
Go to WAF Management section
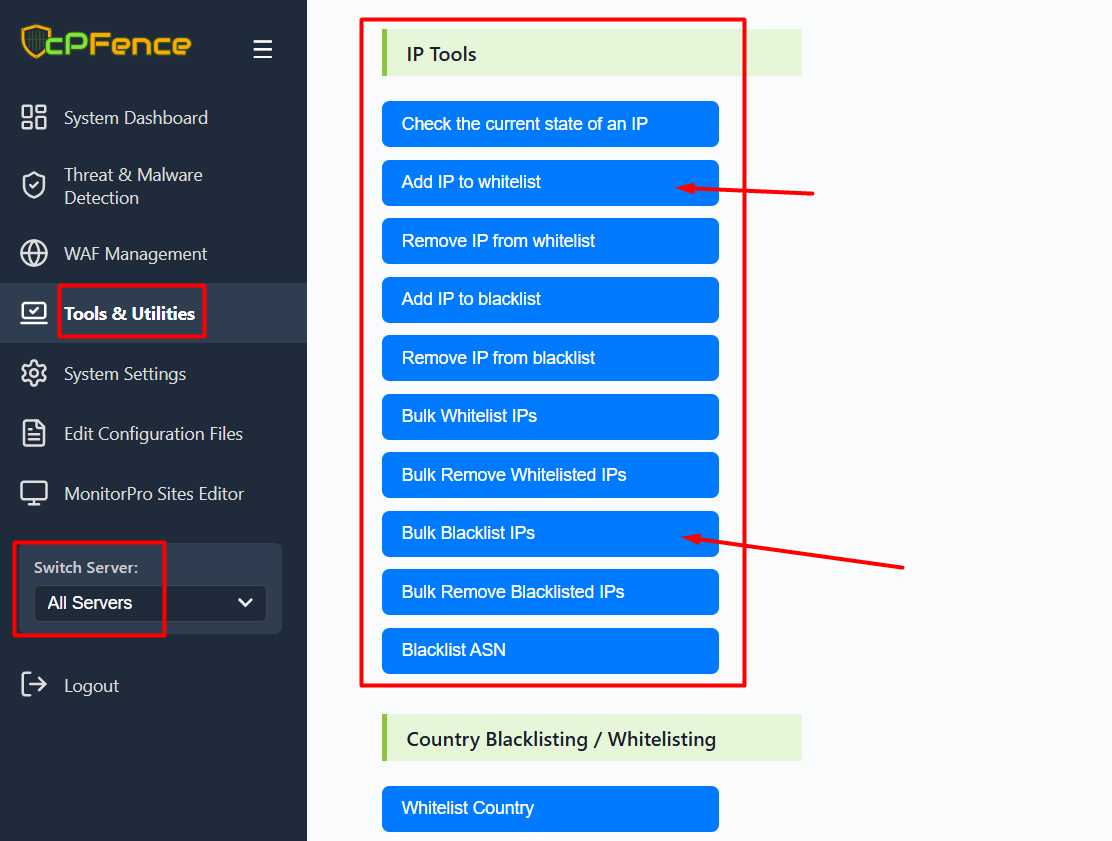[135, 254]
